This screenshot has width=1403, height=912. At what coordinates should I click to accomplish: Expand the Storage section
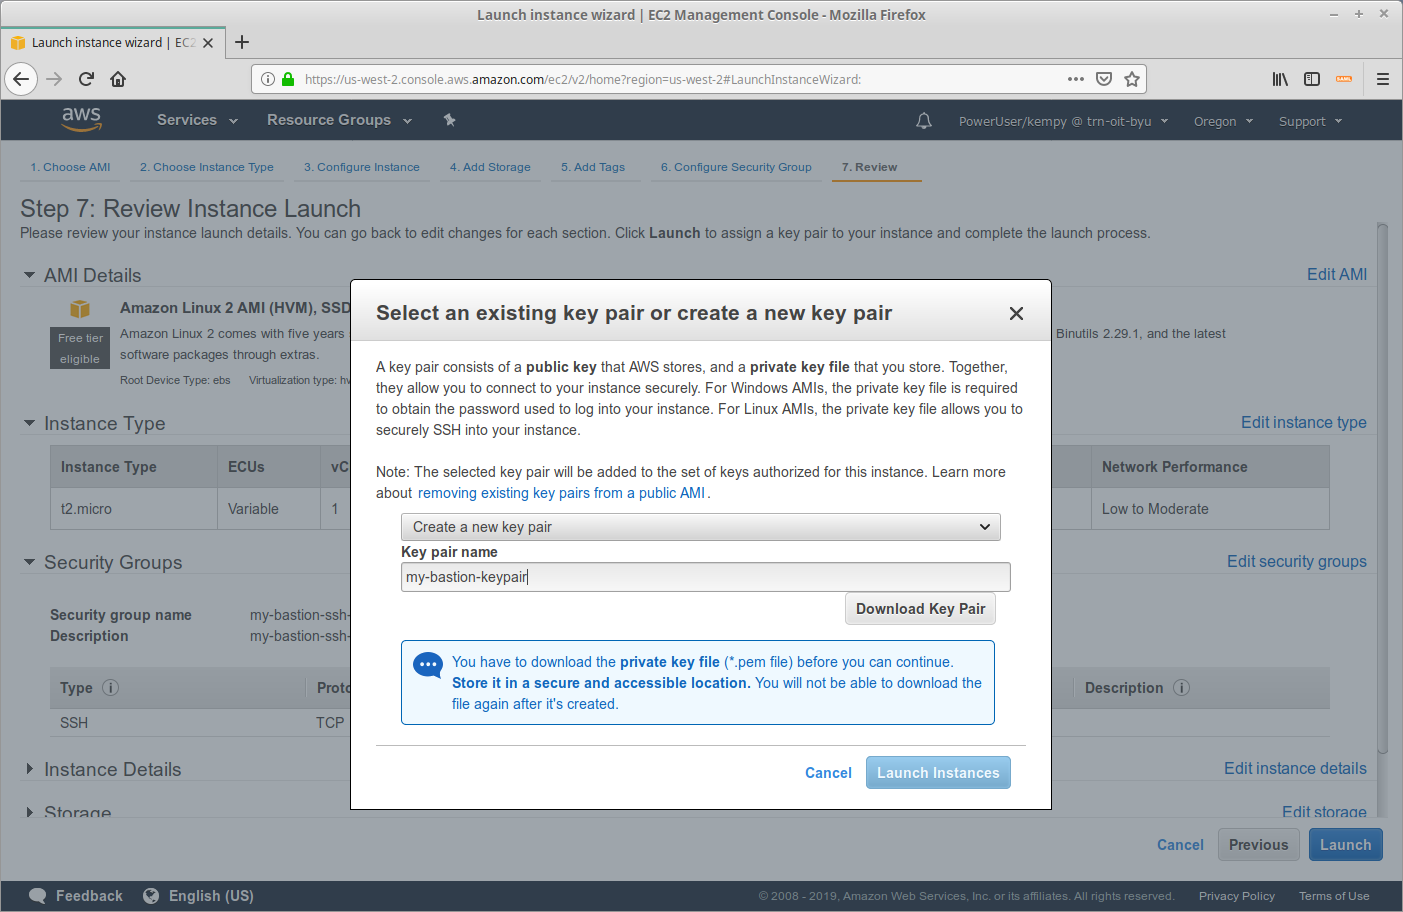click(x=30, y=813)
